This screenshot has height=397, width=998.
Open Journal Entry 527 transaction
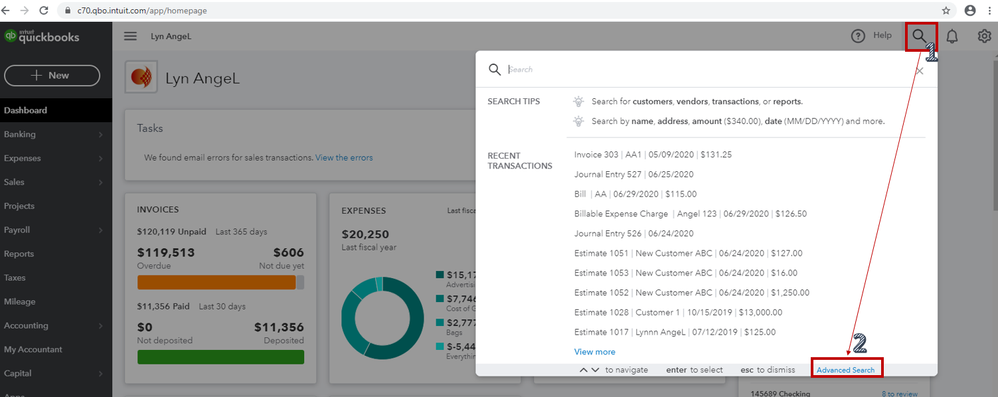(634, 174)
